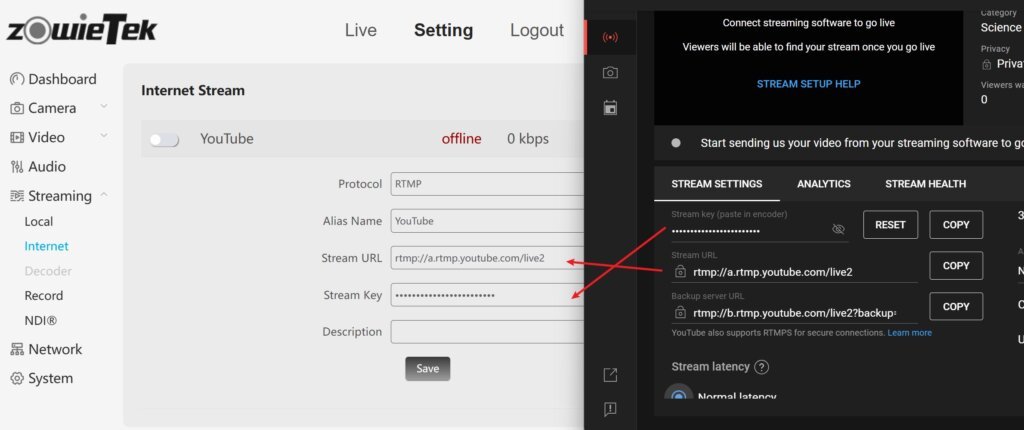The width and height of the screenshot is (1024, 430).
Task: Open the Stream Setup Help link
Action: point(808,84)
